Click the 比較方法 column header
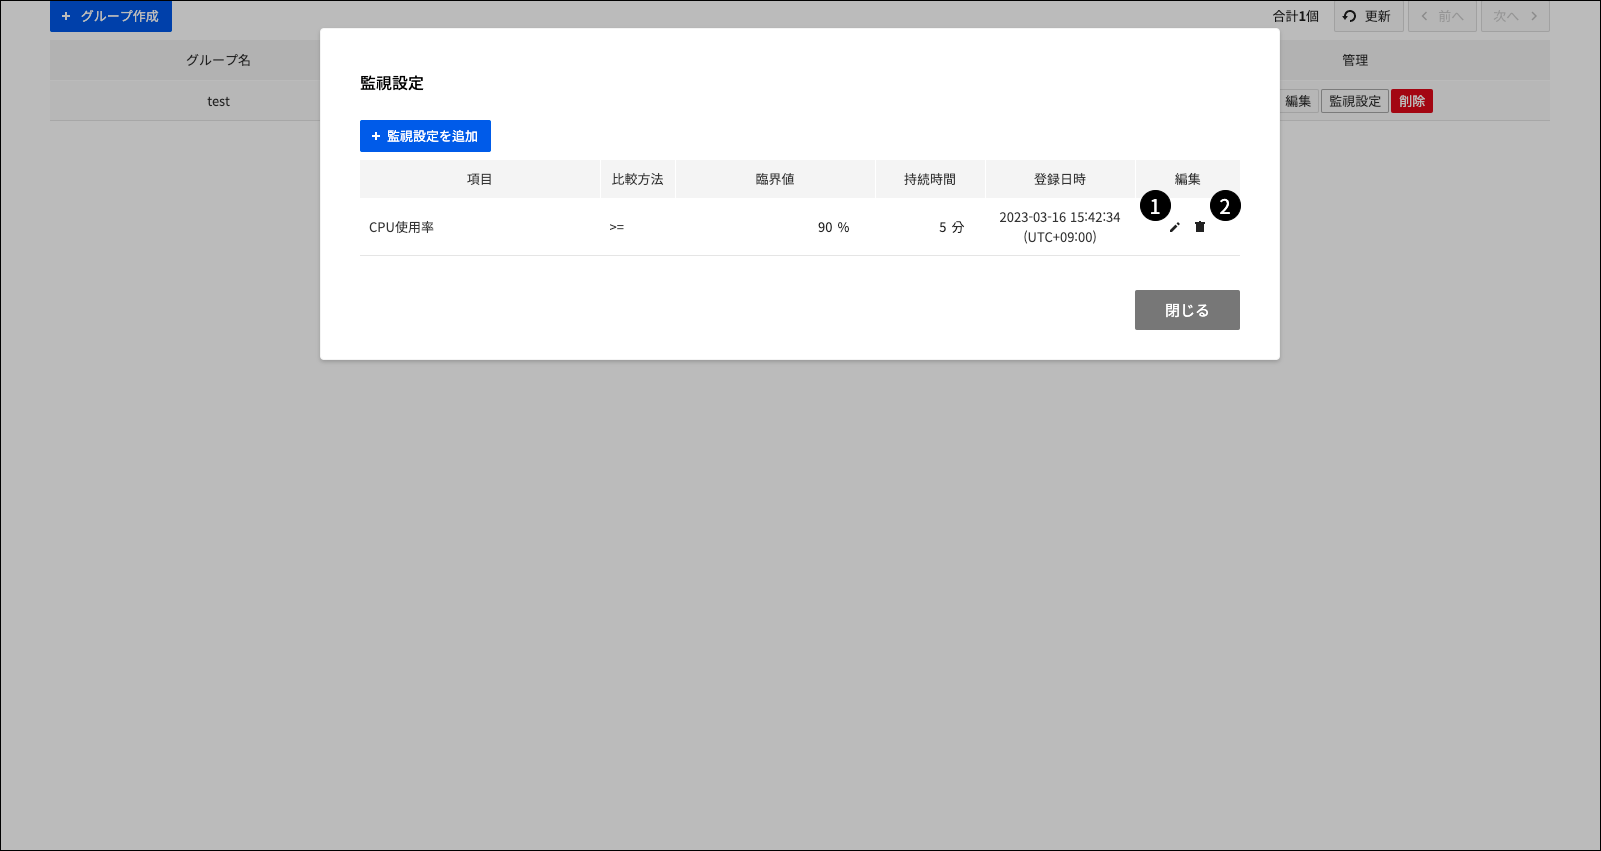Image resolution: width=1601 pixels, height=851 pixels. (637, 179)
